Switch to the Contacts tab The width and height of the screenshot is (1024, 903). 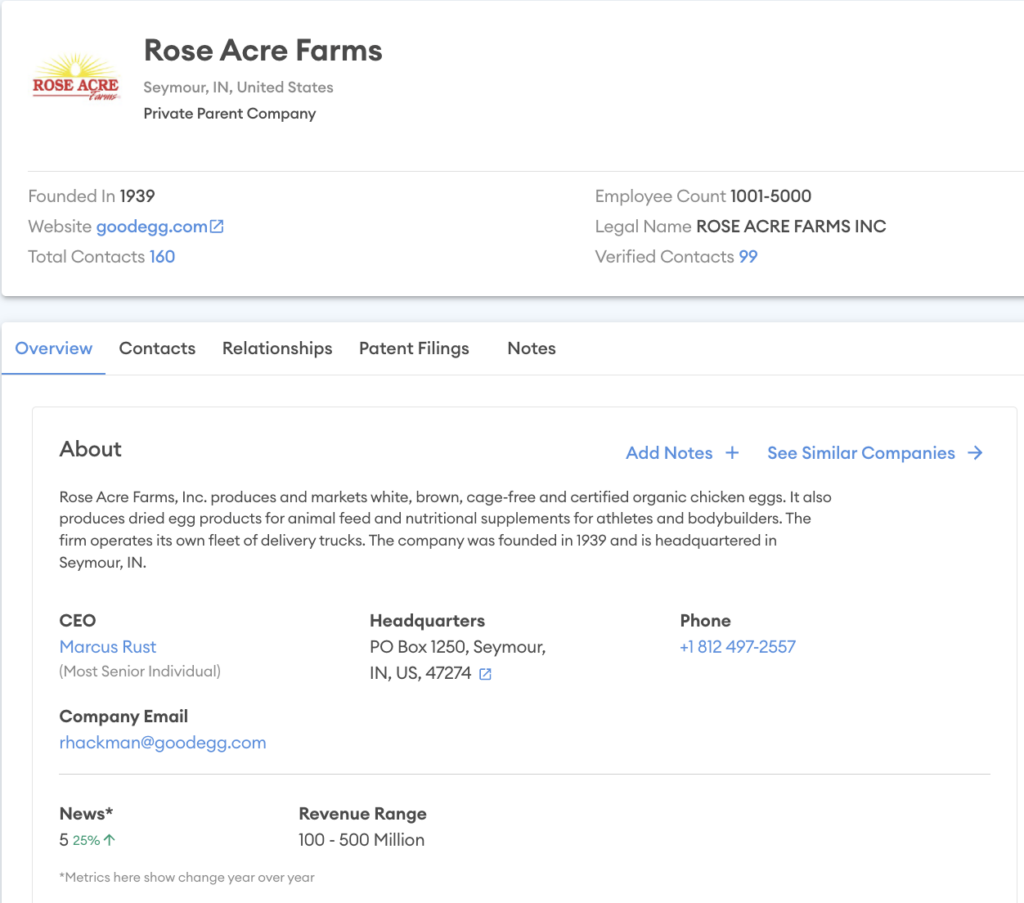[x=157, y=349]
